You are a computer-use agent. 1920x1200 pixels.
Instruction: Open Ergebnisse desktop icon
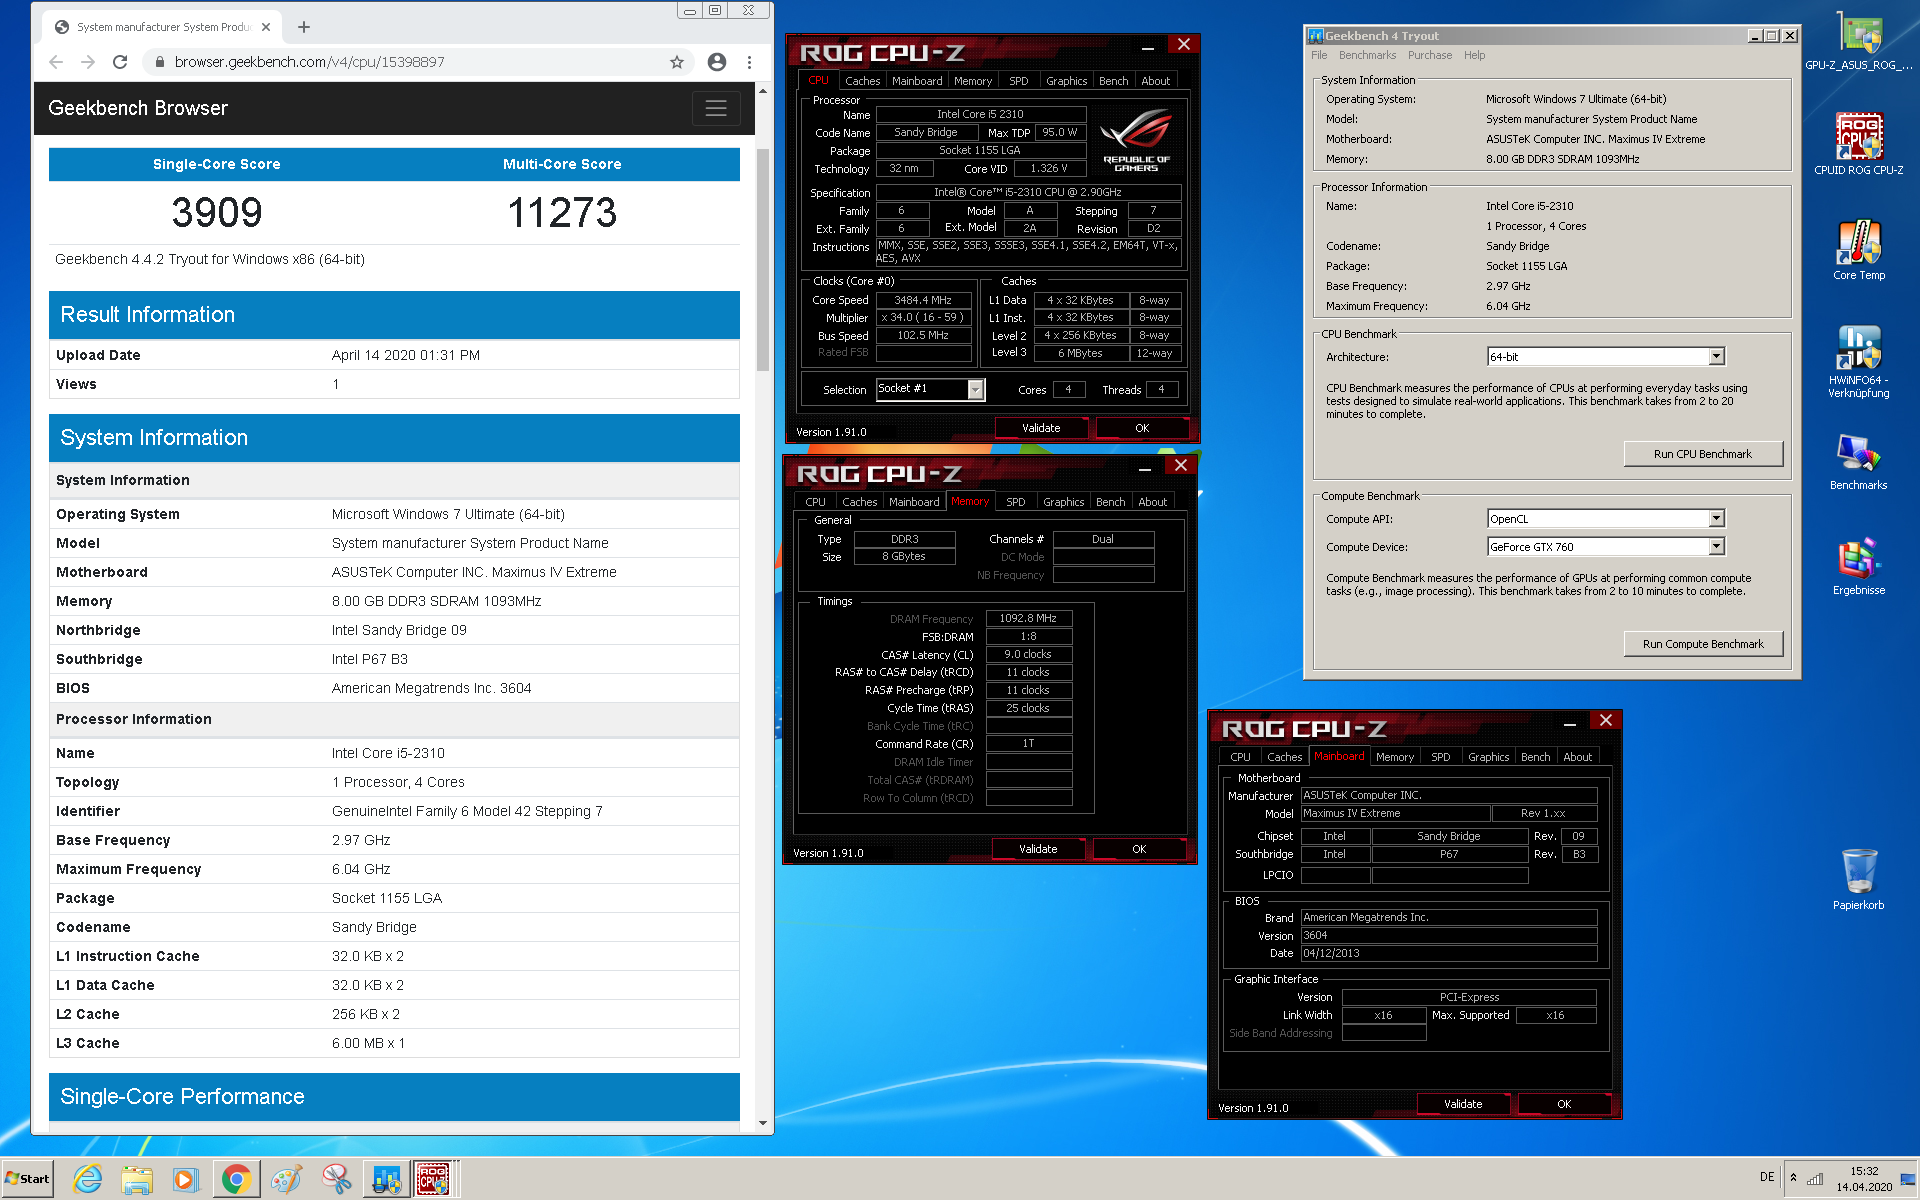pyautogui.click(x=1859, y=567)
